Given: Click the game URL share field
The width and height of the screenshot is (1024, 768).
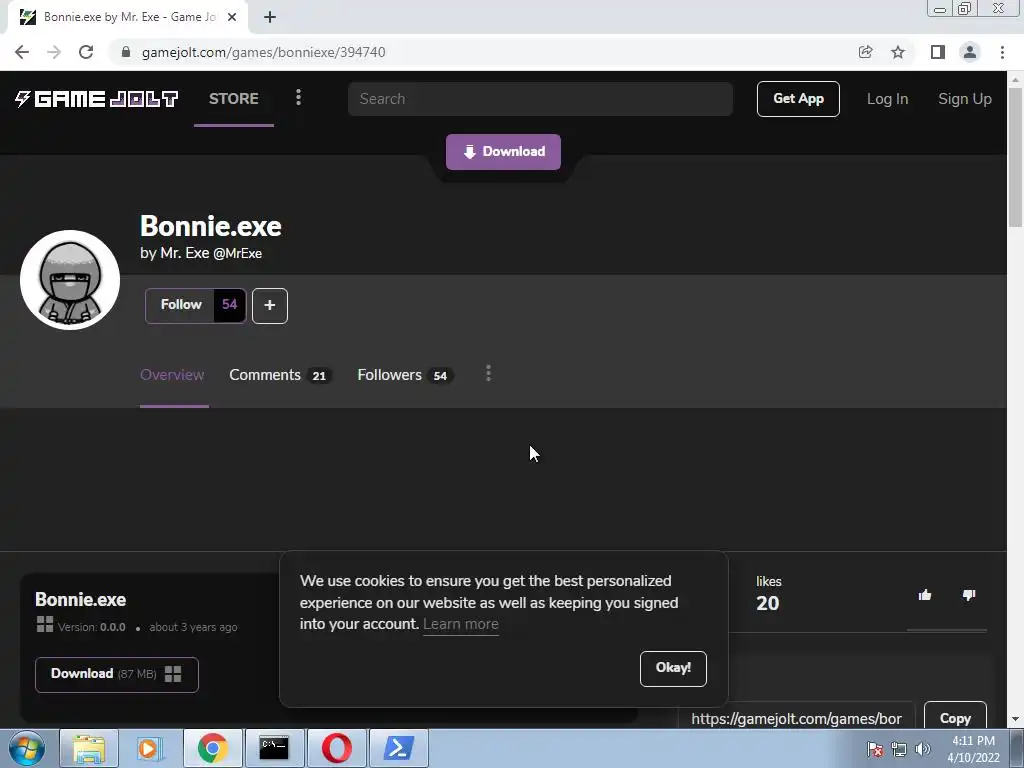Looking at the screenshot, I should pyautogui.click(x=796, y=718).
